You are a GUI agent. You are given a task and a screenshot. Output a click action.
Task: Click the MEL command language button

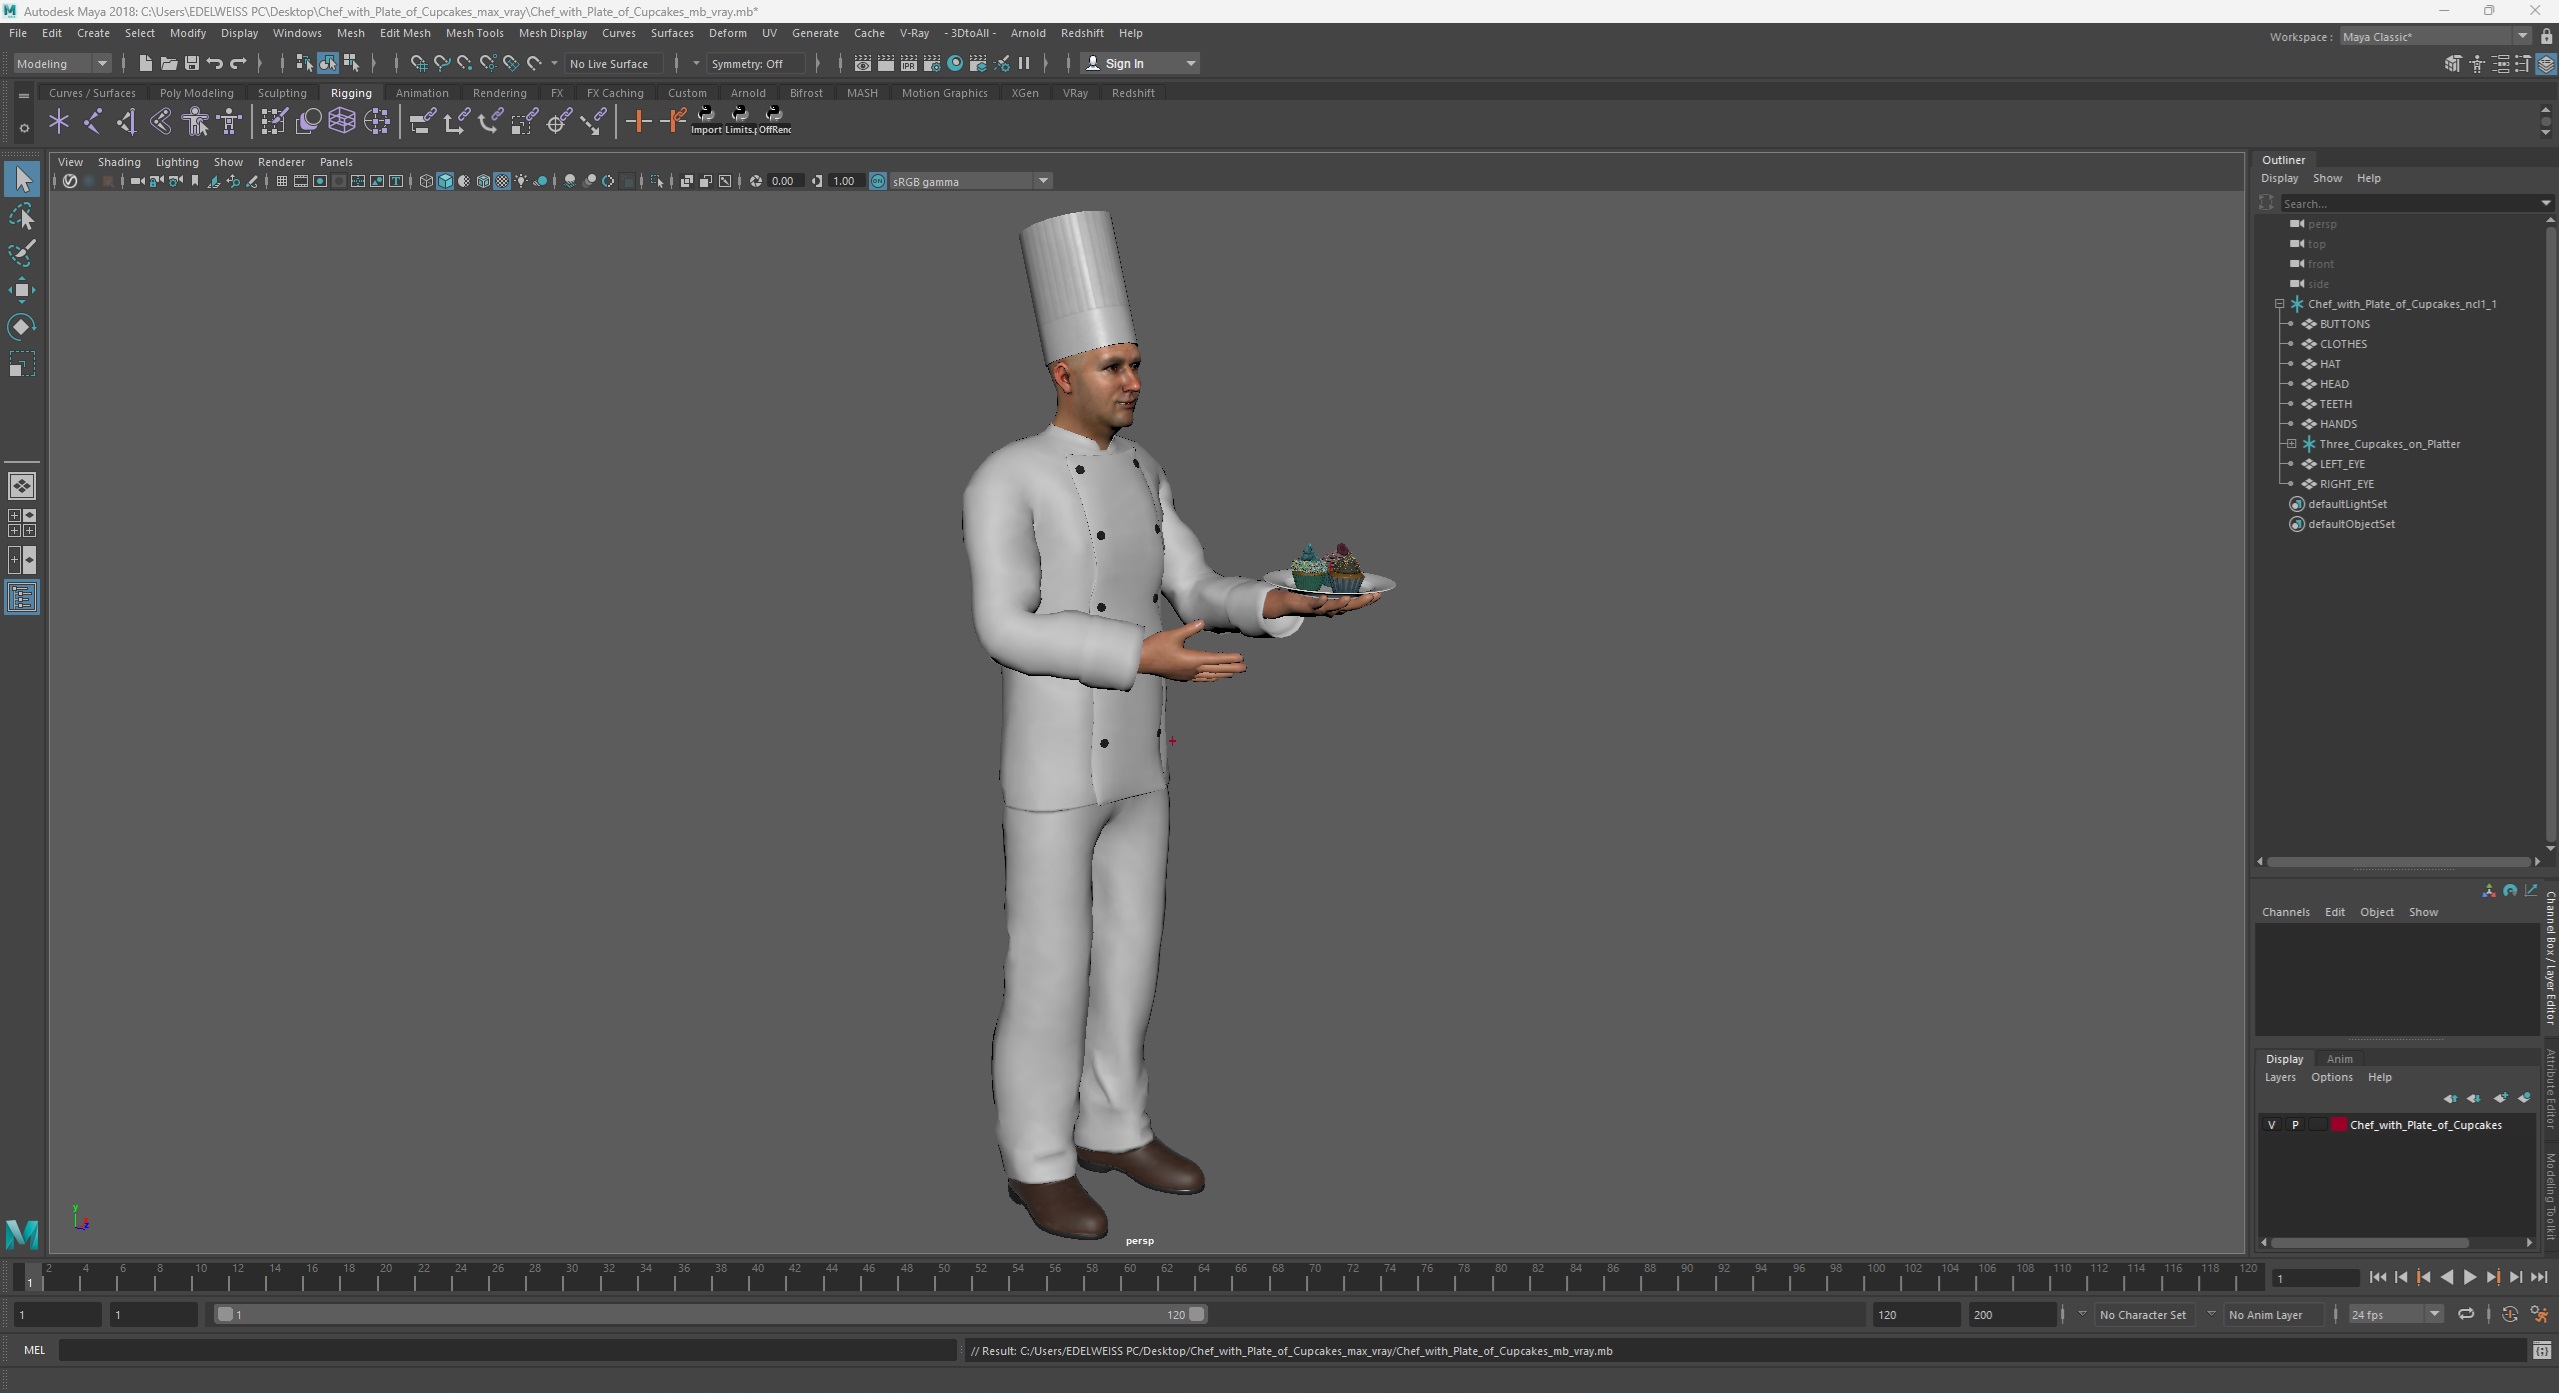(x=35, y=1350)
